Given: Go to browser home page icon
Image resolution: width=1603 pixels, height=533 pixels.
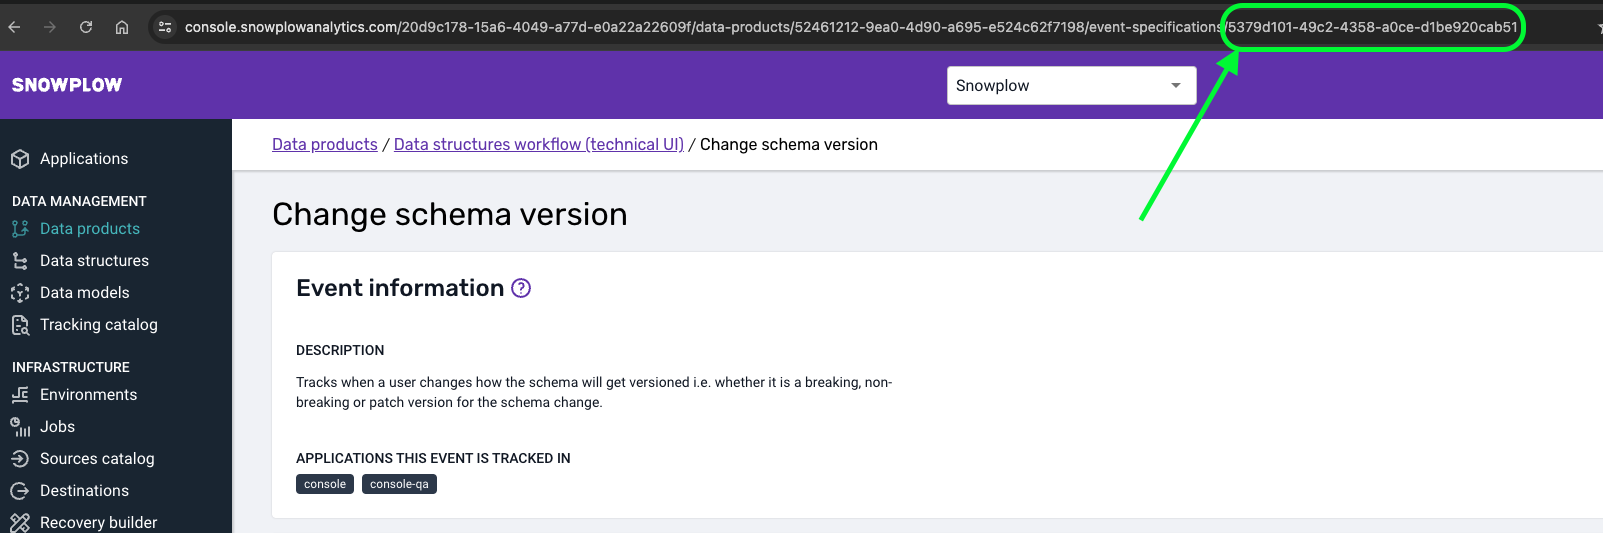Looking at the screenshot, I should pos(122,27).
